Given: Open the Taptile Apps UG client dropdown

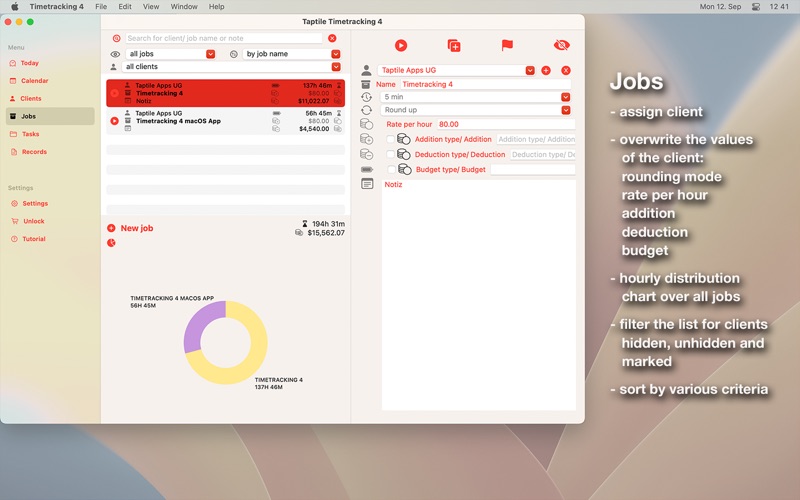Looking at the screenshot, I should click(x=530, y=70).
